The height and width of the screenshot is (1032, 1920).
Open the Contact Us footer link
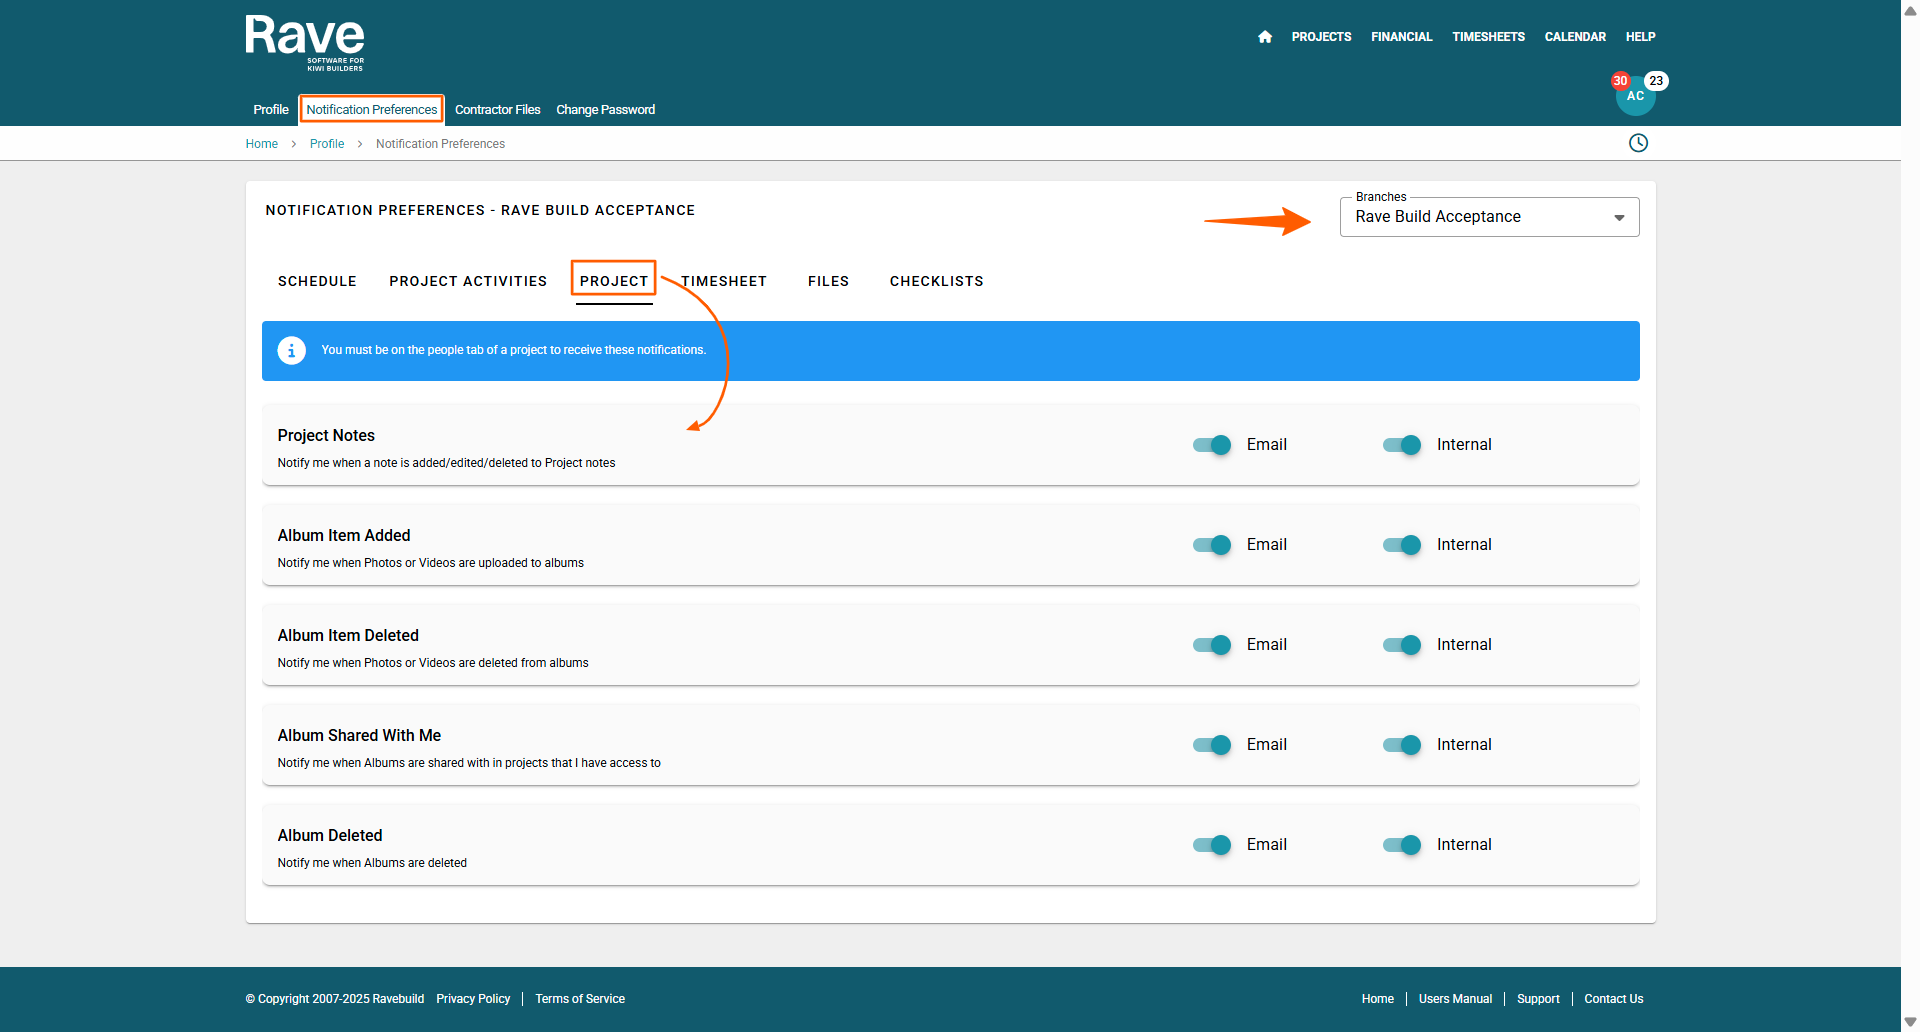[x=1614, y=999]
